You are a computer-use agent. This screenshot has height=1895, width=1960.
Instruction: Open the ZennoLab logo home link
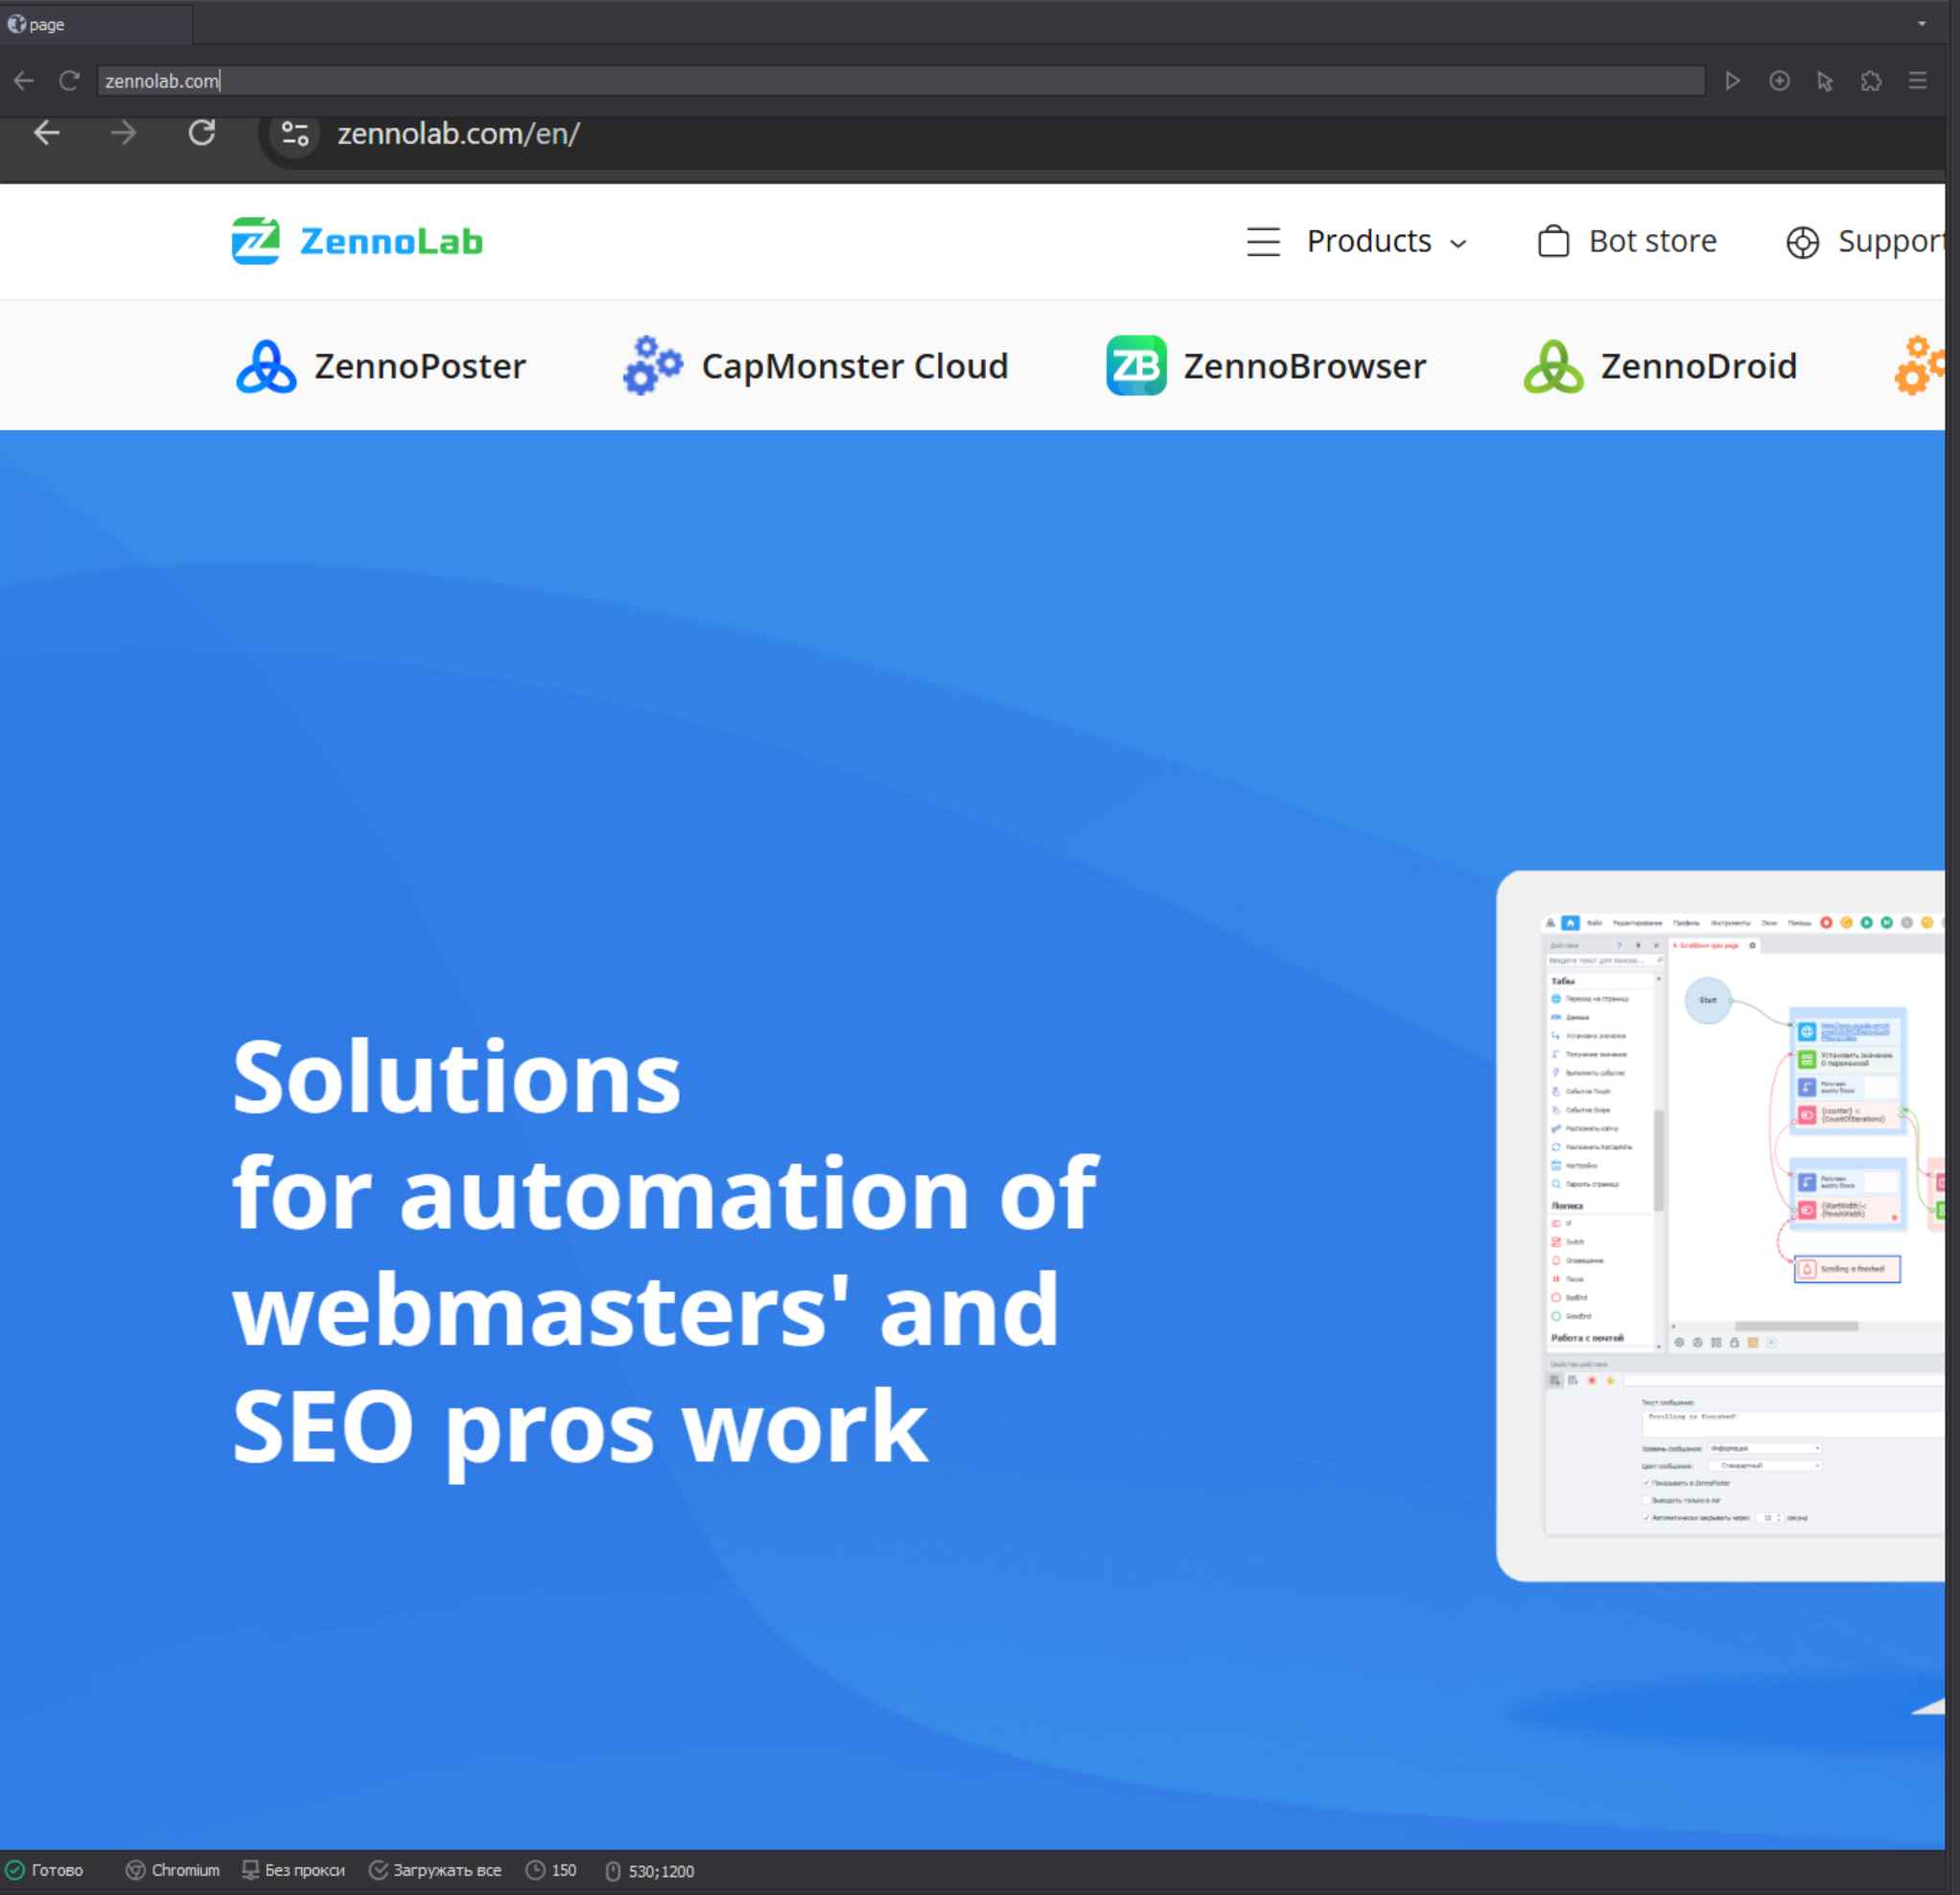coord(357,241)
